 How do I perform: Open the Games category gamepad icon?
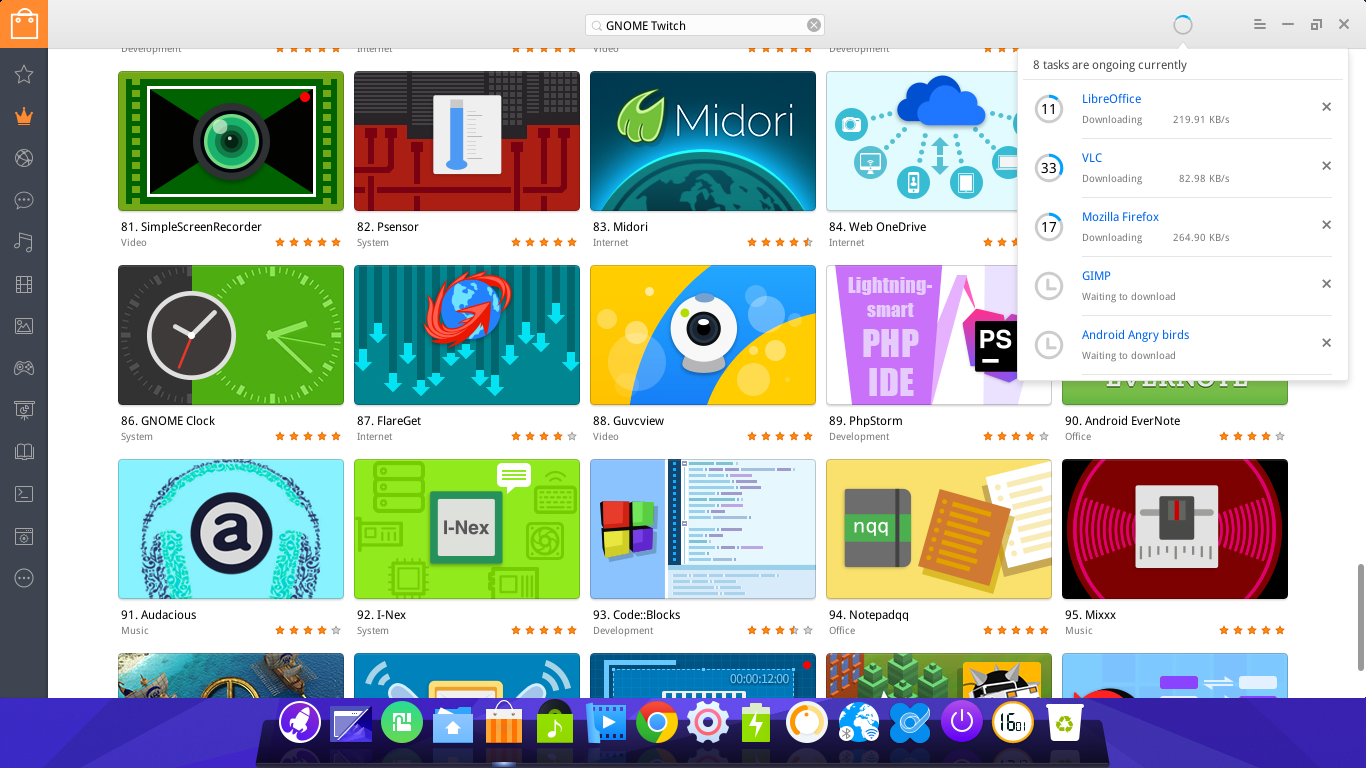[24, 368]
